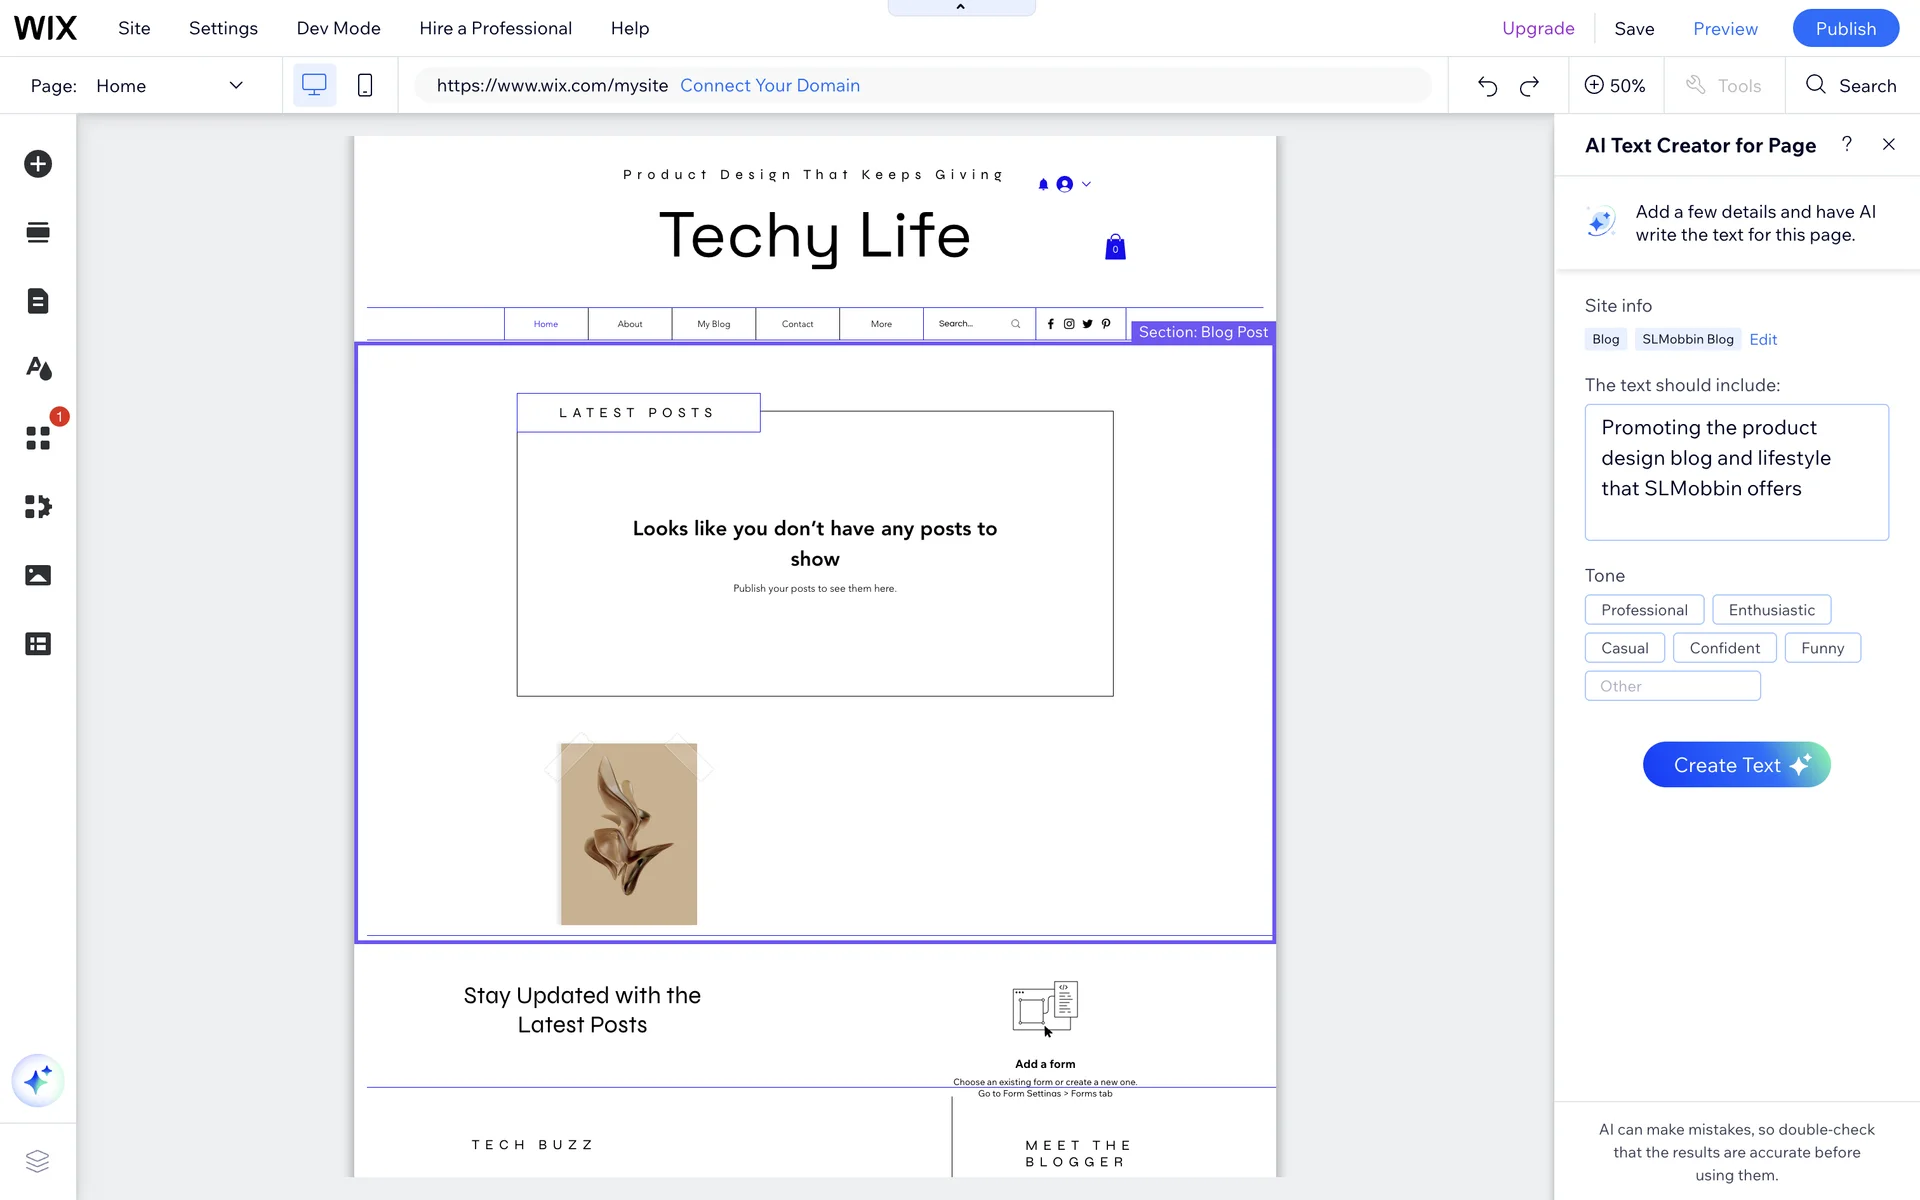Click the Redo arrow icon
The height and width of the screenshot is (1200, 1920).
click(x=1529, y=86)
